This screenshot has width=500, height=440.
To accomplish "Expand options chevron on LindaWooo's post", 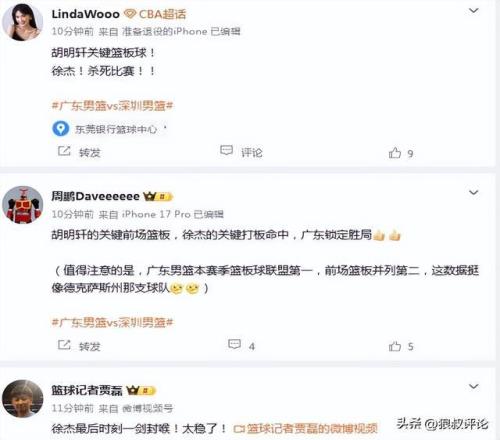I will click(474, 11).
